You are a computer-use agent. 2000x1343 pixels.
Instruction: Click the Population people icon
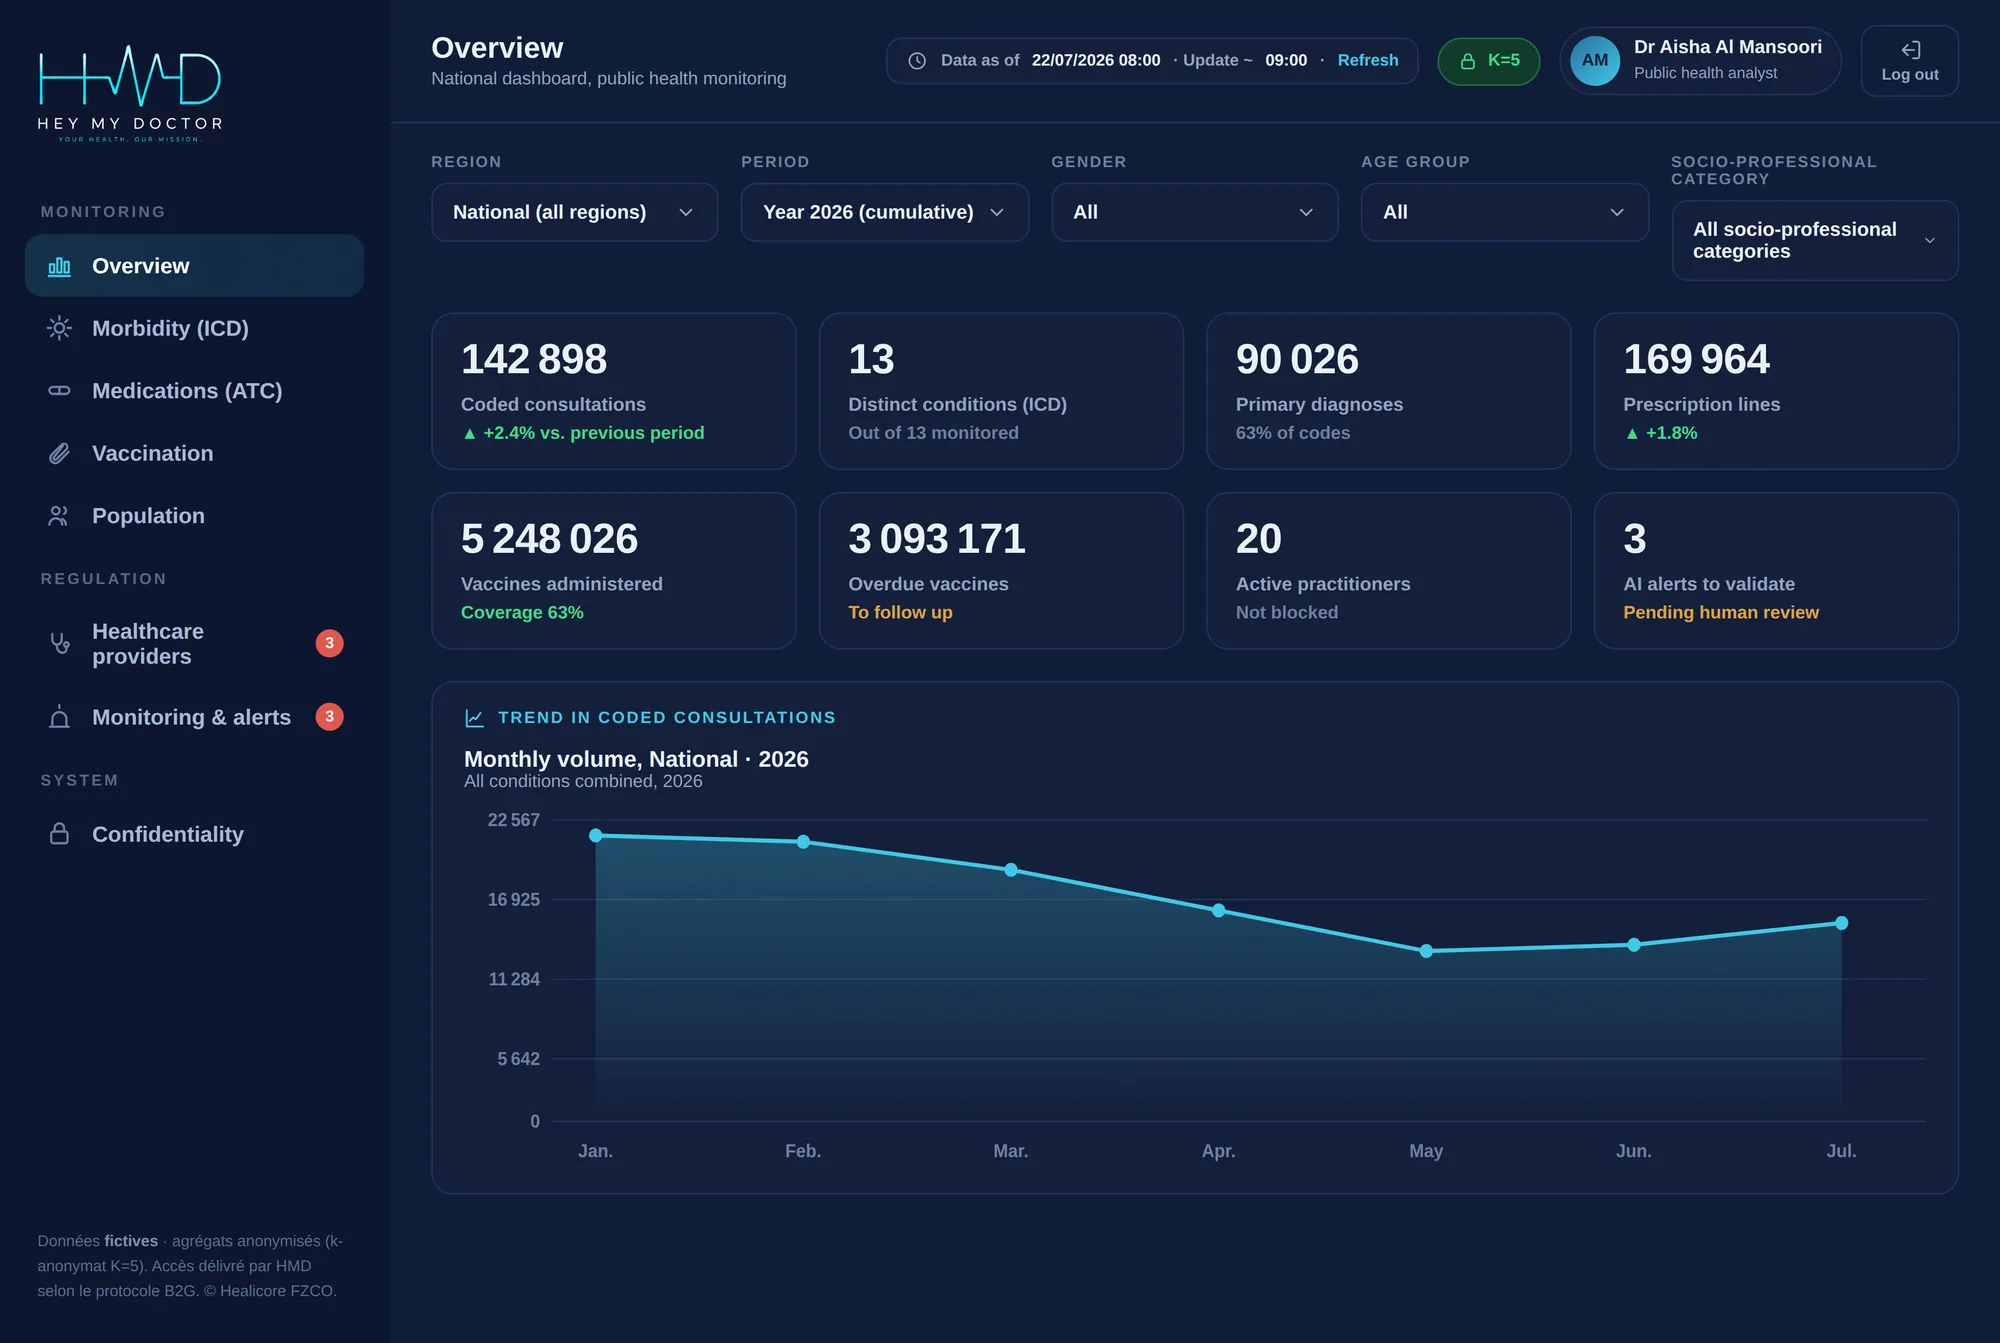[60, 516]
